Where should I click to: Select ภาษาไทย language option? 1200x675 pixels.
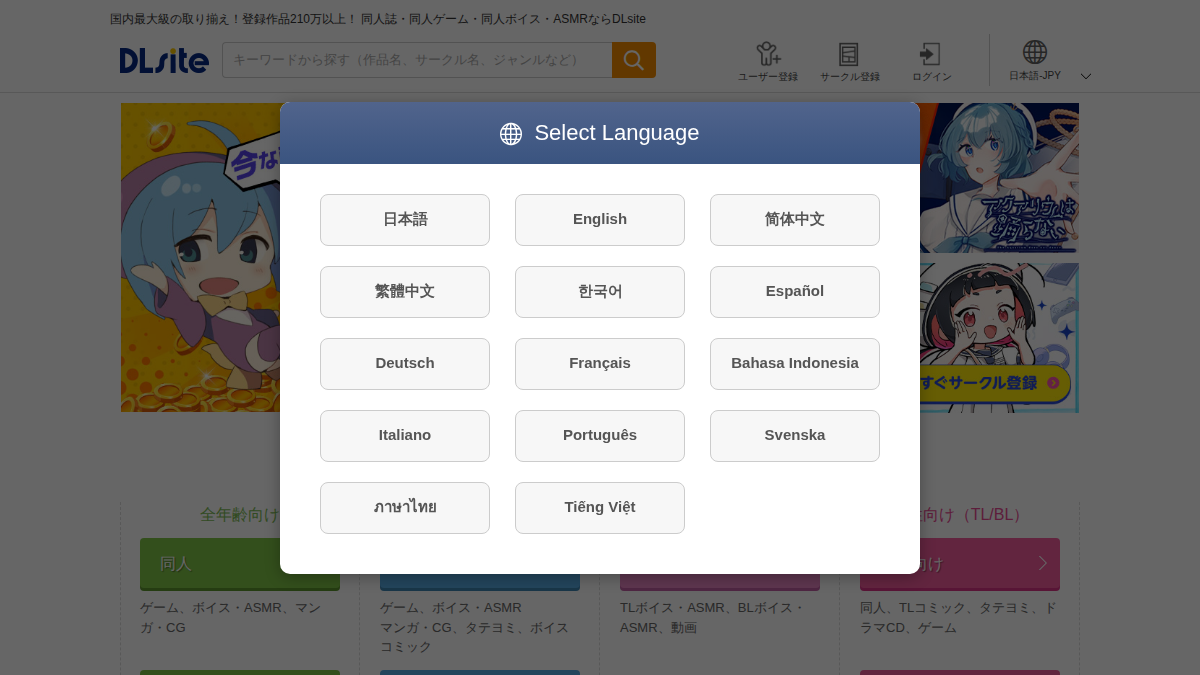405,508
